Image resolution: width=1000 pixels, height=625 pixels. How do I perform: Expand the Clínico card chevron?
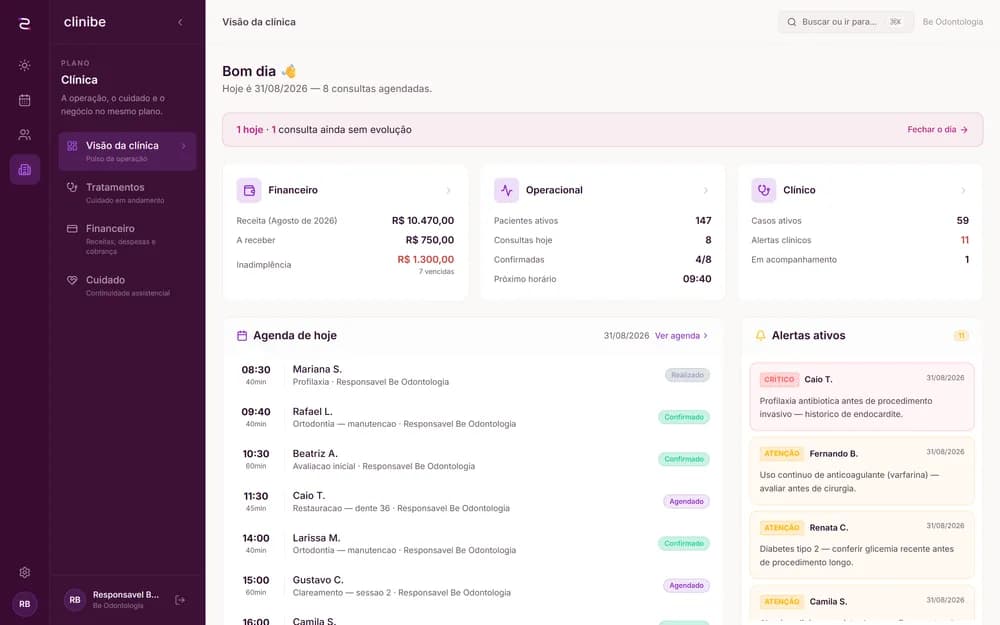pos(963,190)
